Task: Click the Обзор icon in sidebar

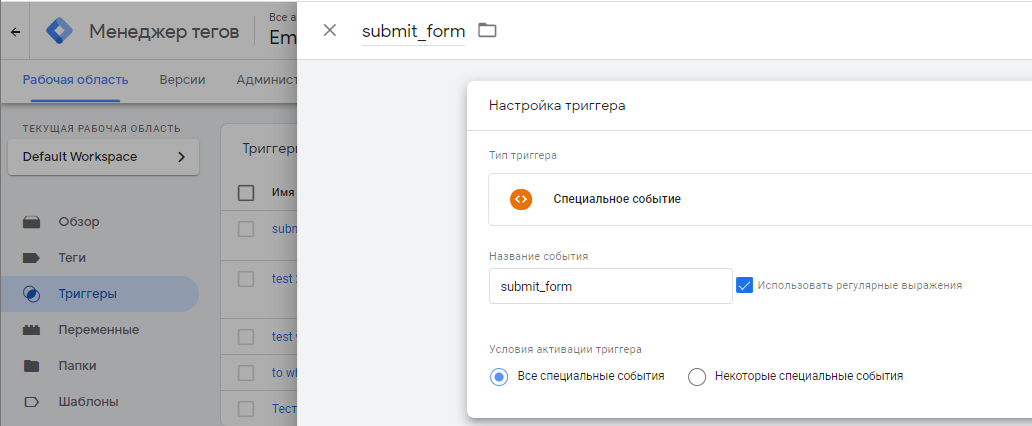Action: click(31, 222)
